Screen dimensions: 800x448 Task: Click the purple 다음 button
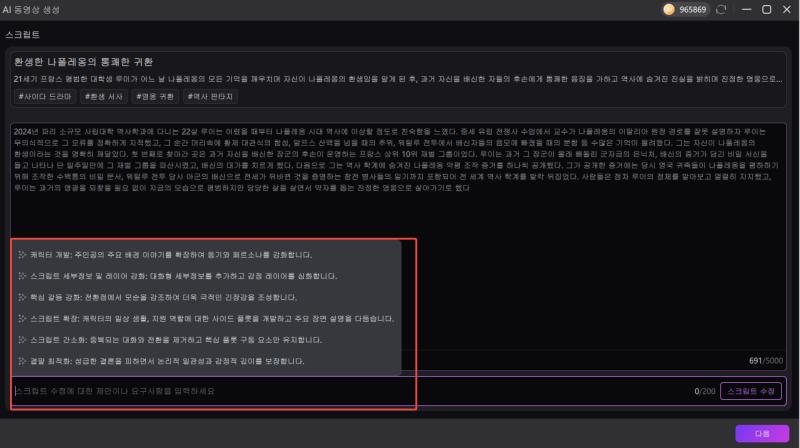click(x=762, y=434)
